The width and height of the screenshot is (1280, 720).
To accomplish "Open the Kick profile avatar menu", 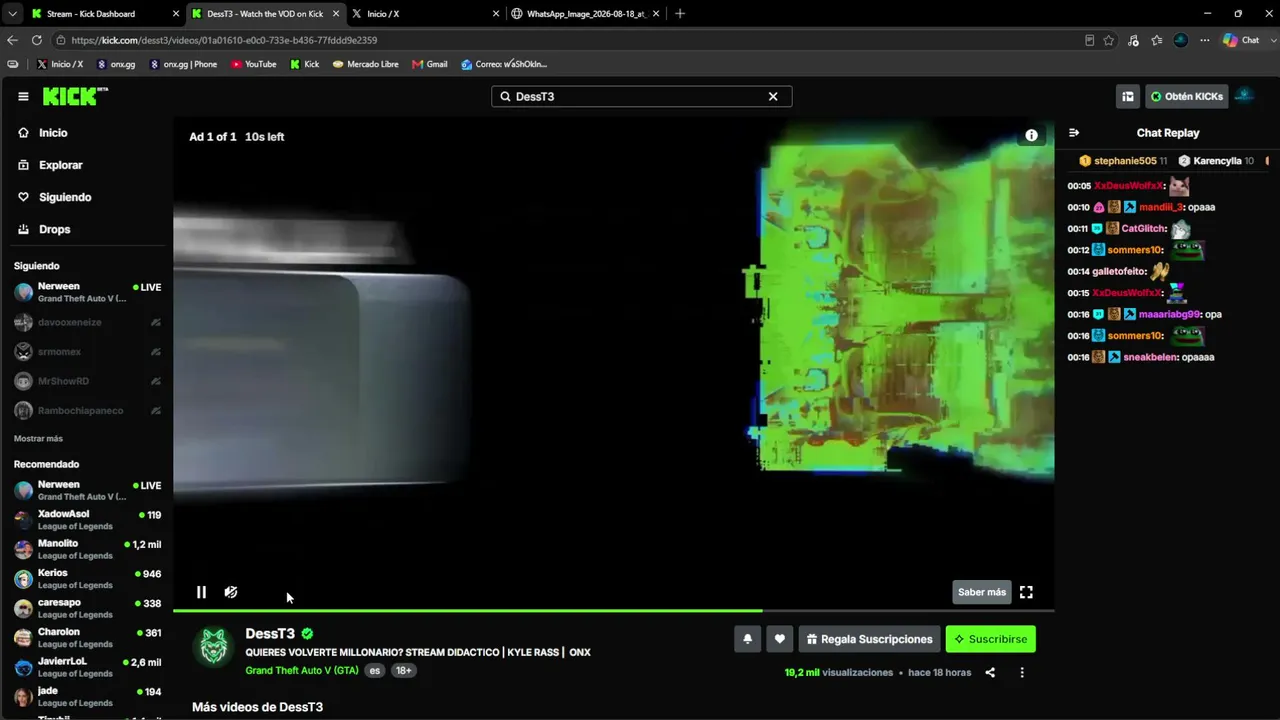I will (x=1245, y=96).
